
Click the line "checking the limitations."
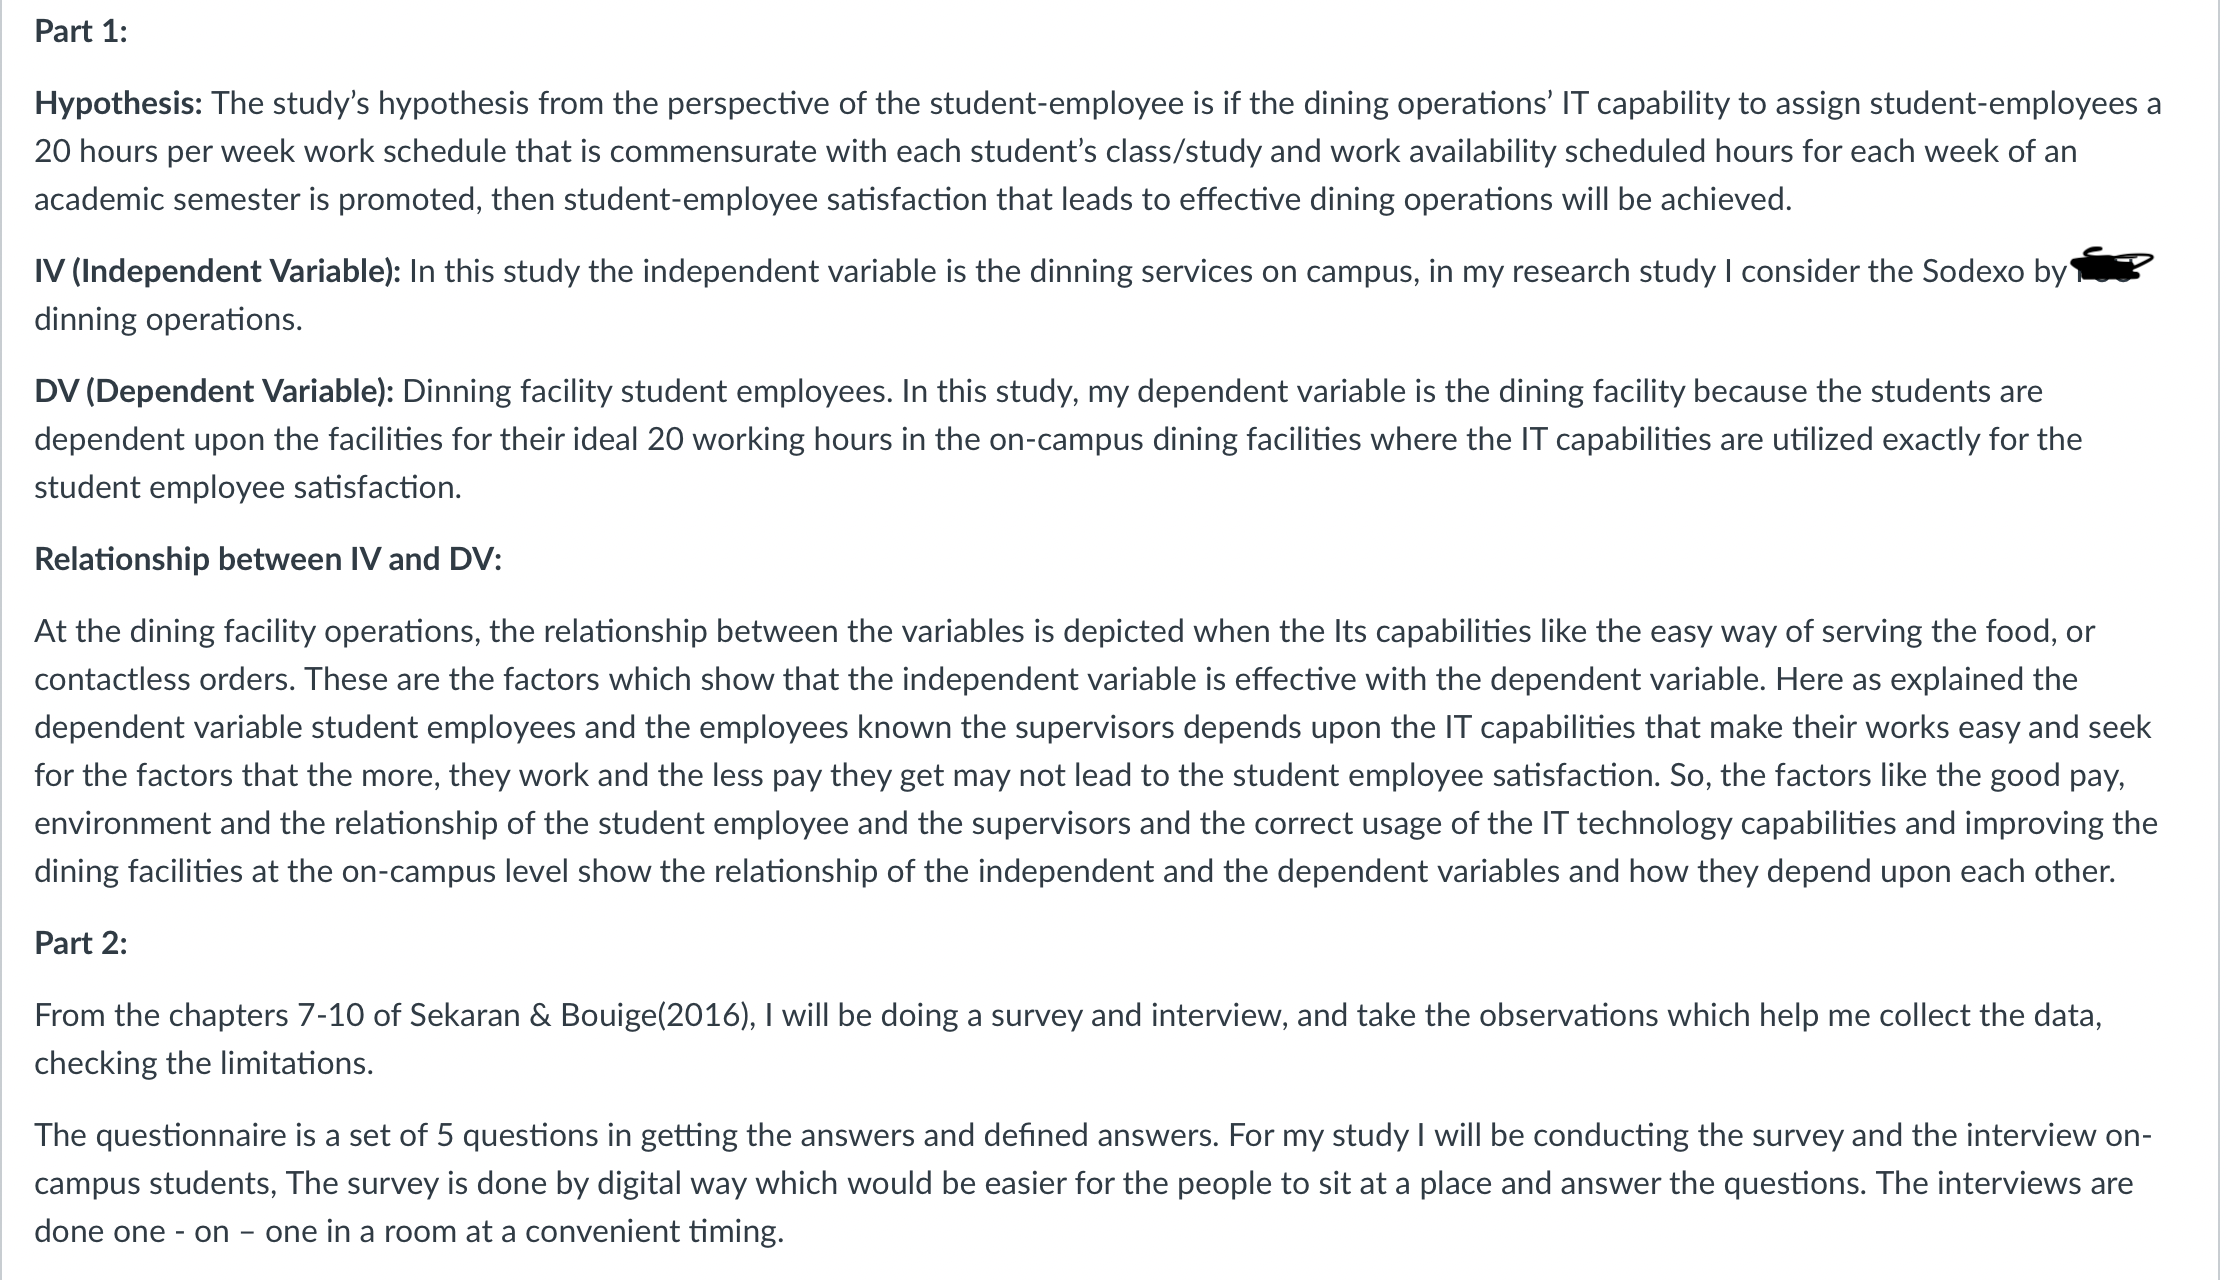204,1063
